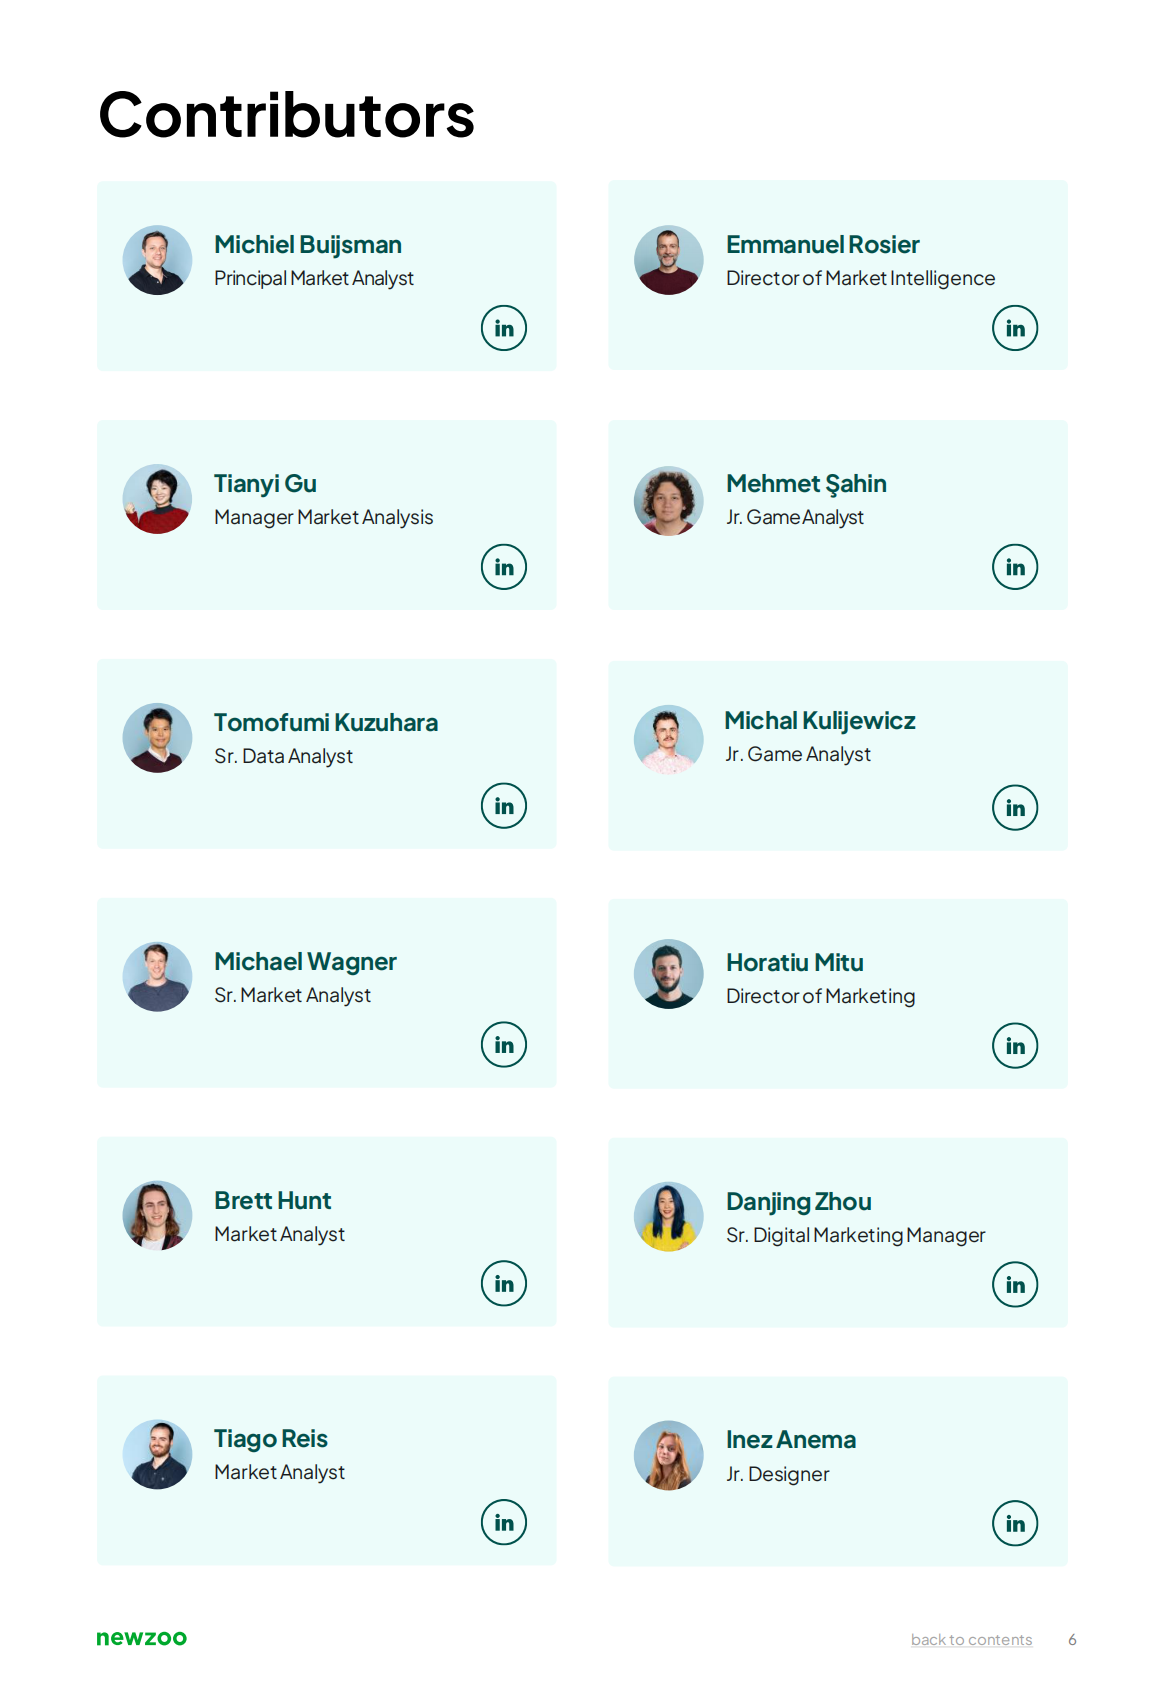Follow the 'back to contents' link
The width and height of the screenshot is (1165, 1683).
971,1640
